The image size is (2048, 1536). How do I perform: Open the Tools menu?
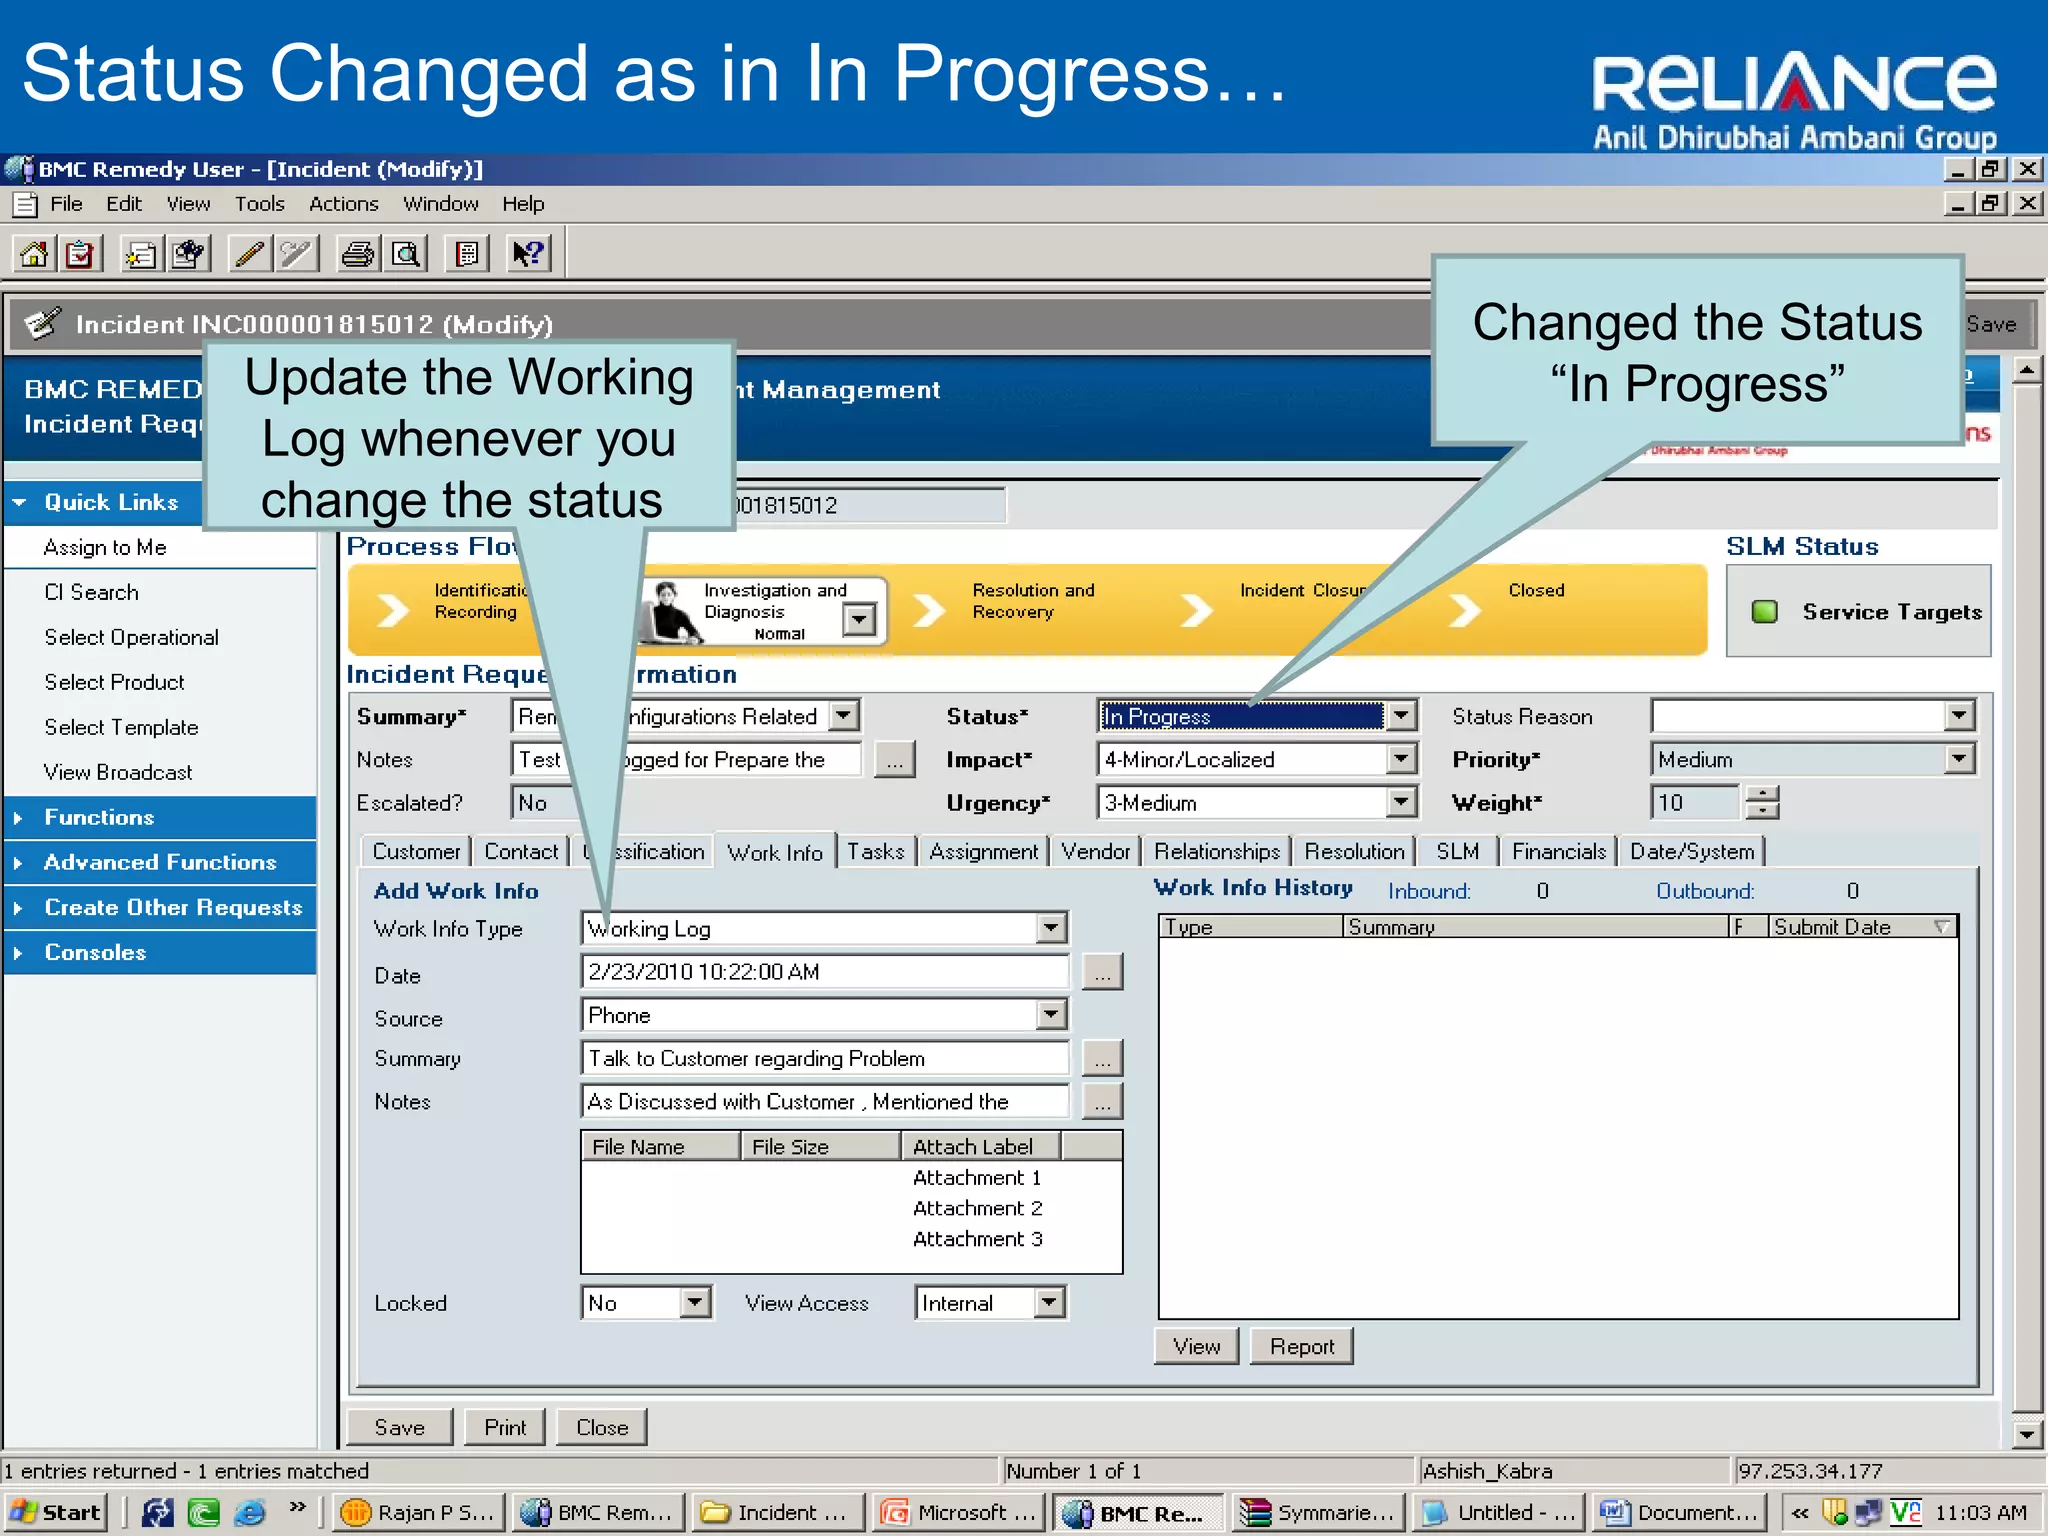259,204
